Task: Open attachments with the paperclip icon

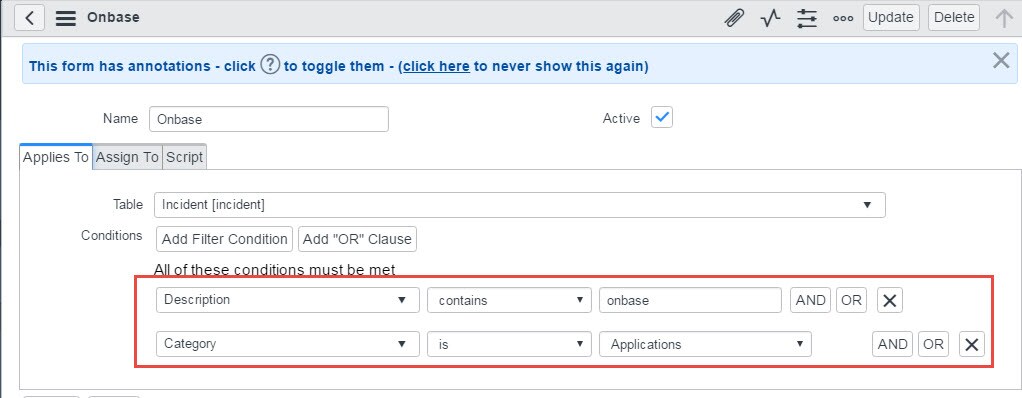Action: [734, 18]
